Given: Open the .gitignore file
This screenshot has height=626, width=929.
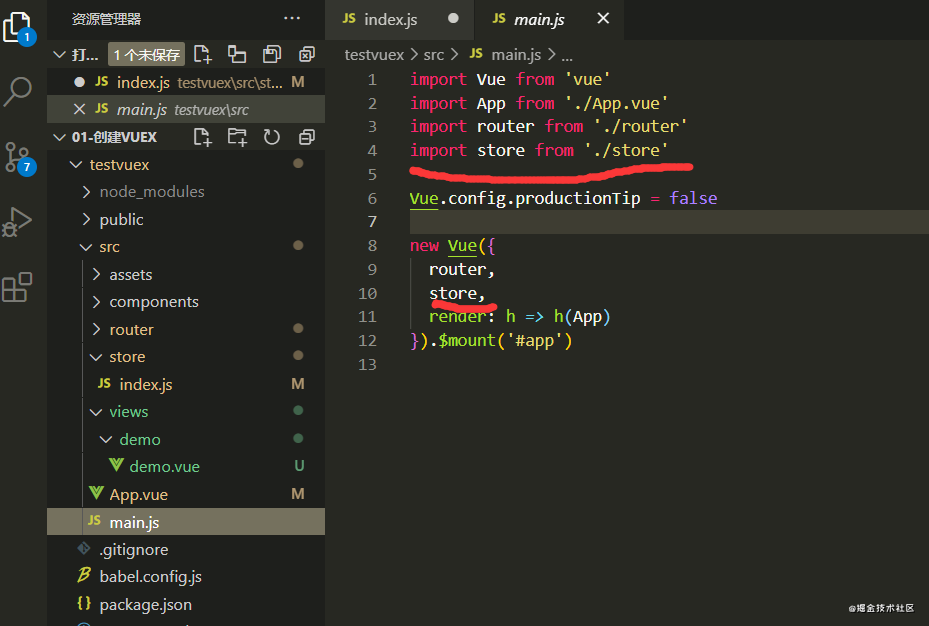Looking at the screenshot, I should [186, 550].
